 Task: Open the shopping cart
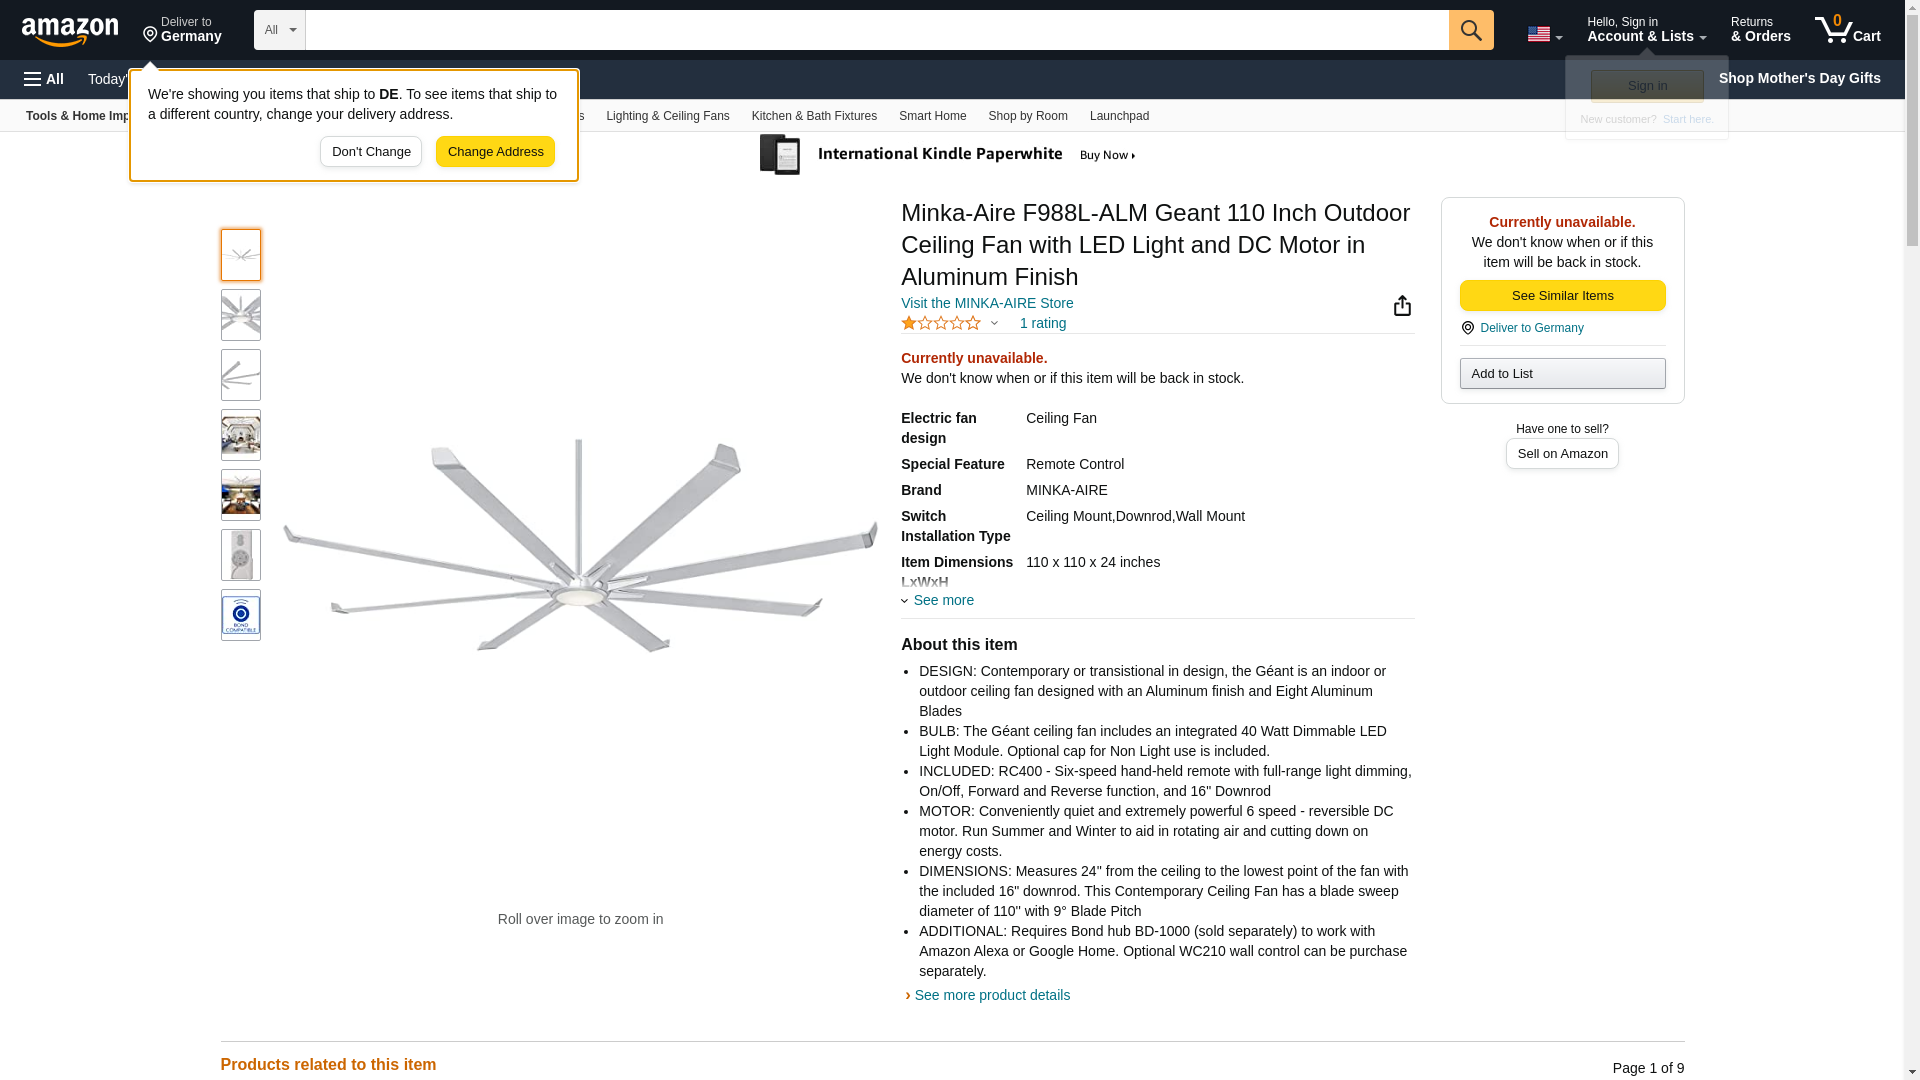coord(1847,30)
